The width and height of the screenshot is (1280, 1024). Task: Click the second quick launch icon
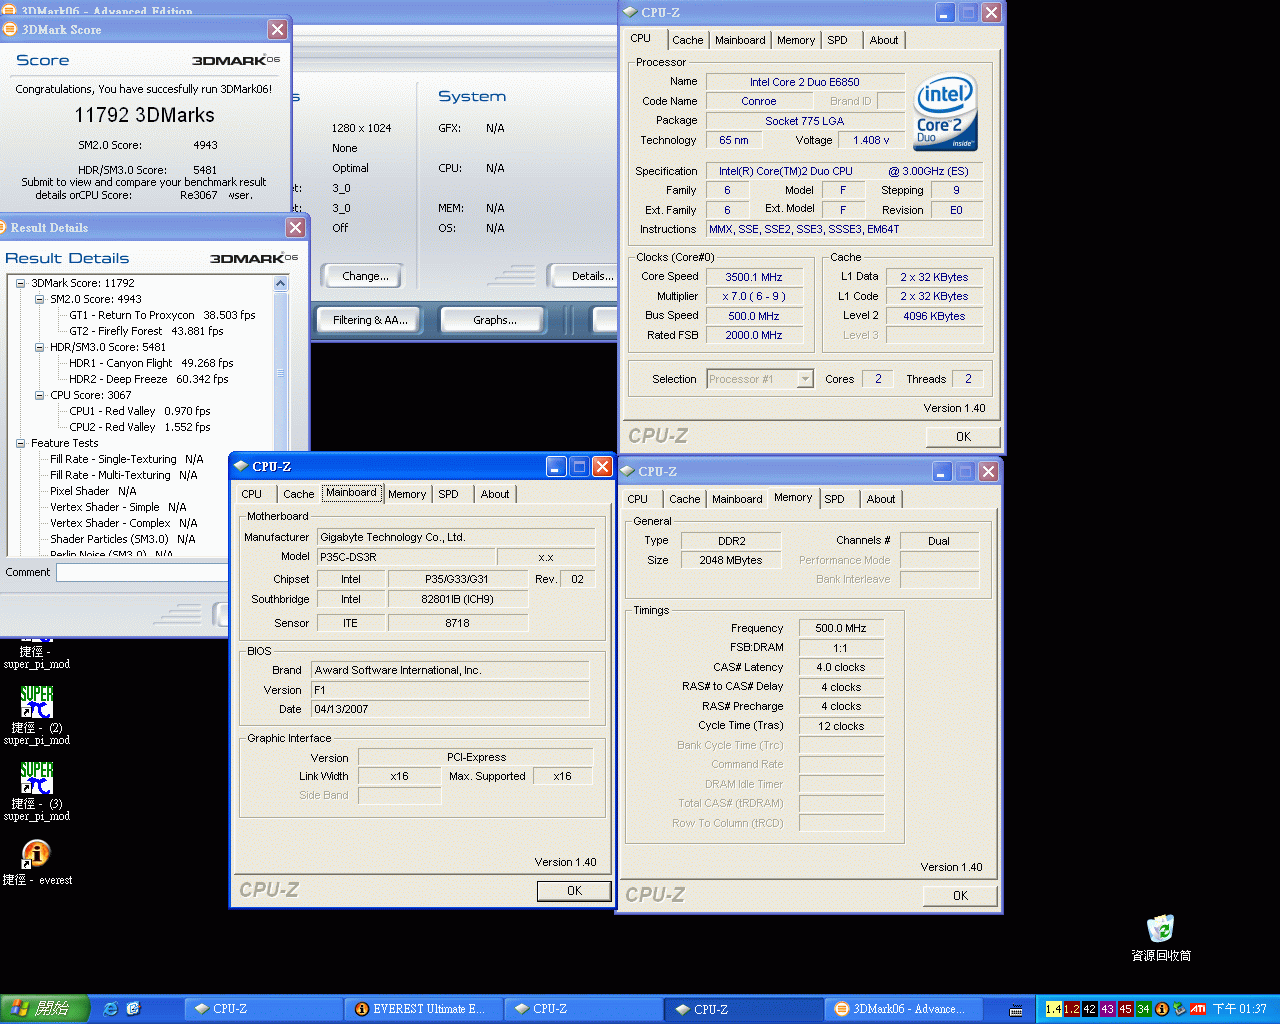click(x=133, y=1009)
